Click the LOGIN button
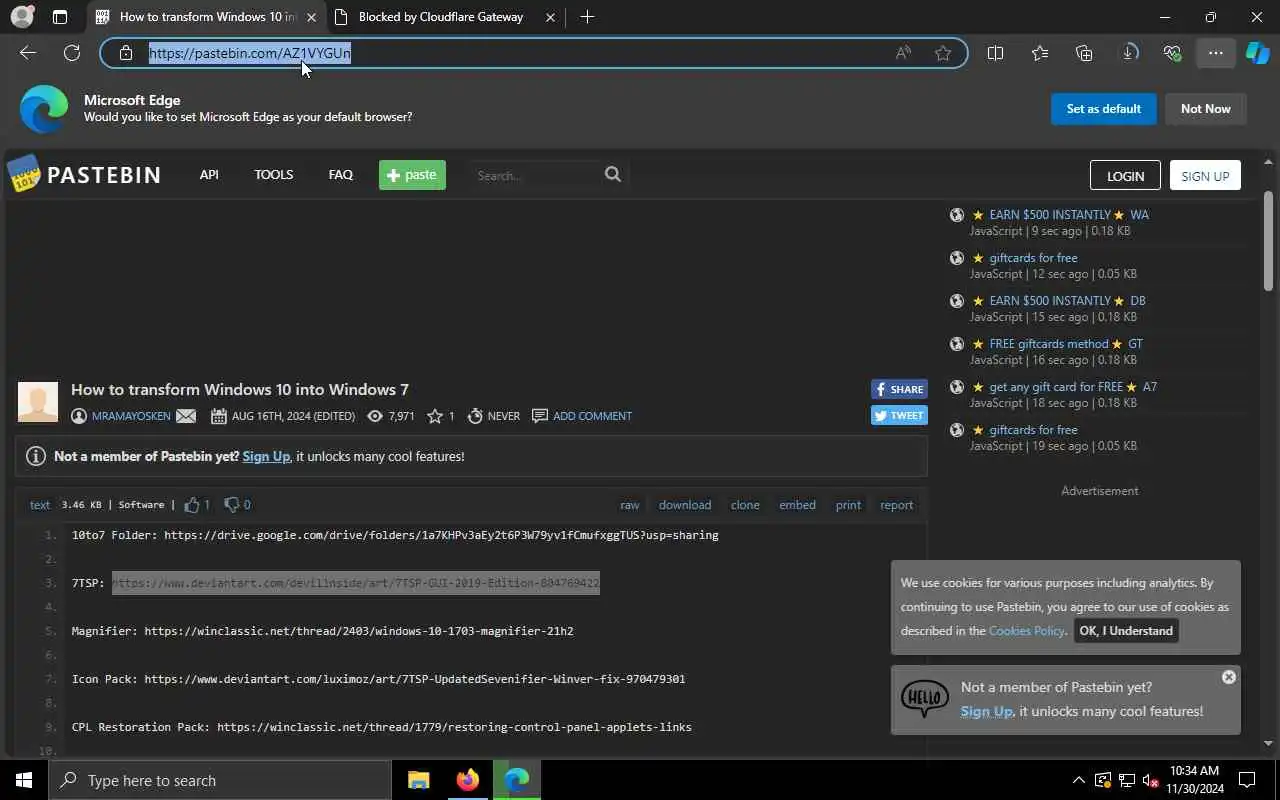1280x800 pixels. click(1125, 175)
